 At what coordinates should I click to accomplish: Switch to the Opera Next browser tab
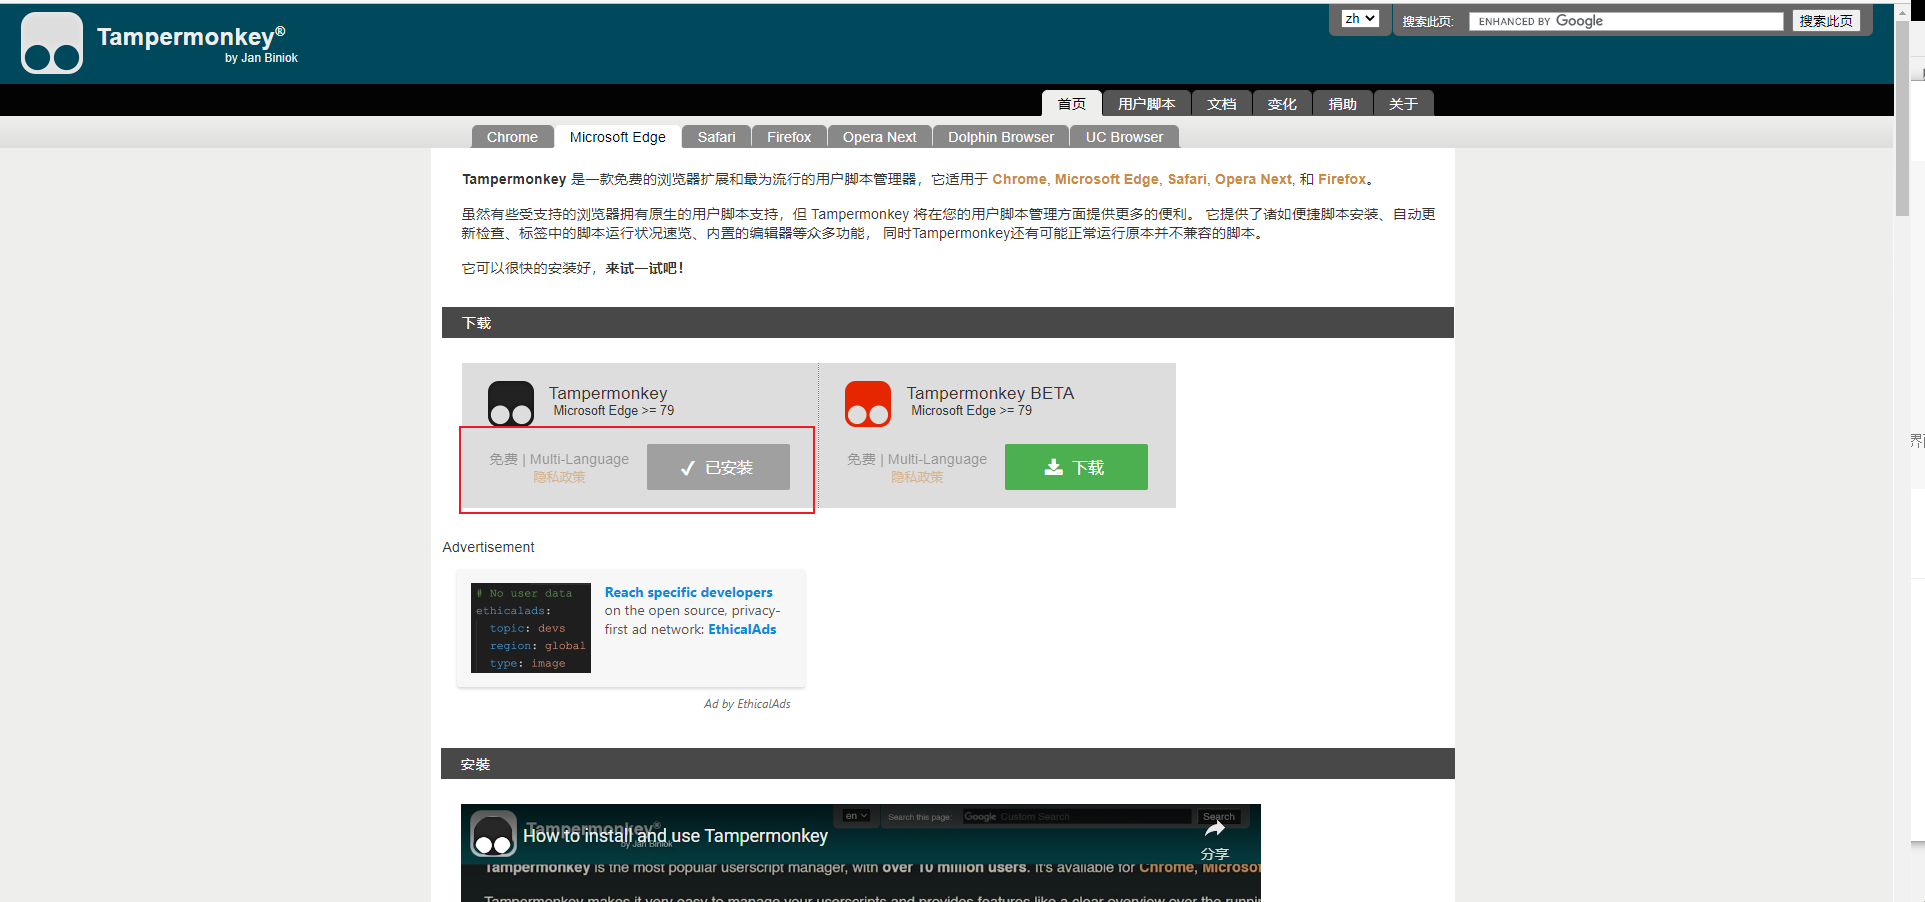(880, 137)
